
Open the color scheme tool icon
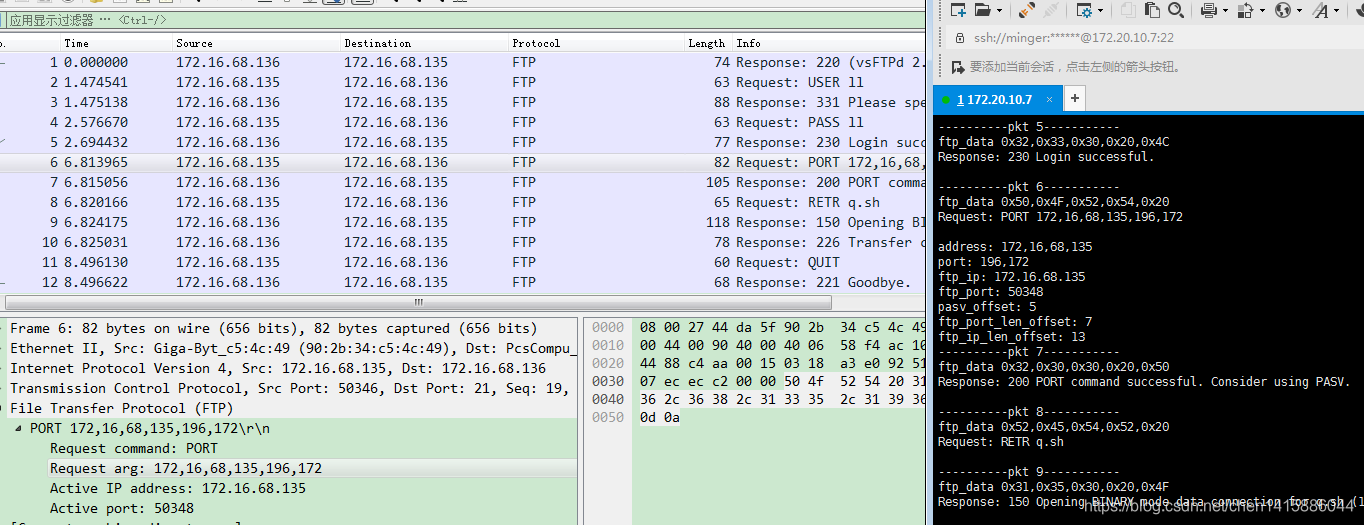coord(1245,10)
